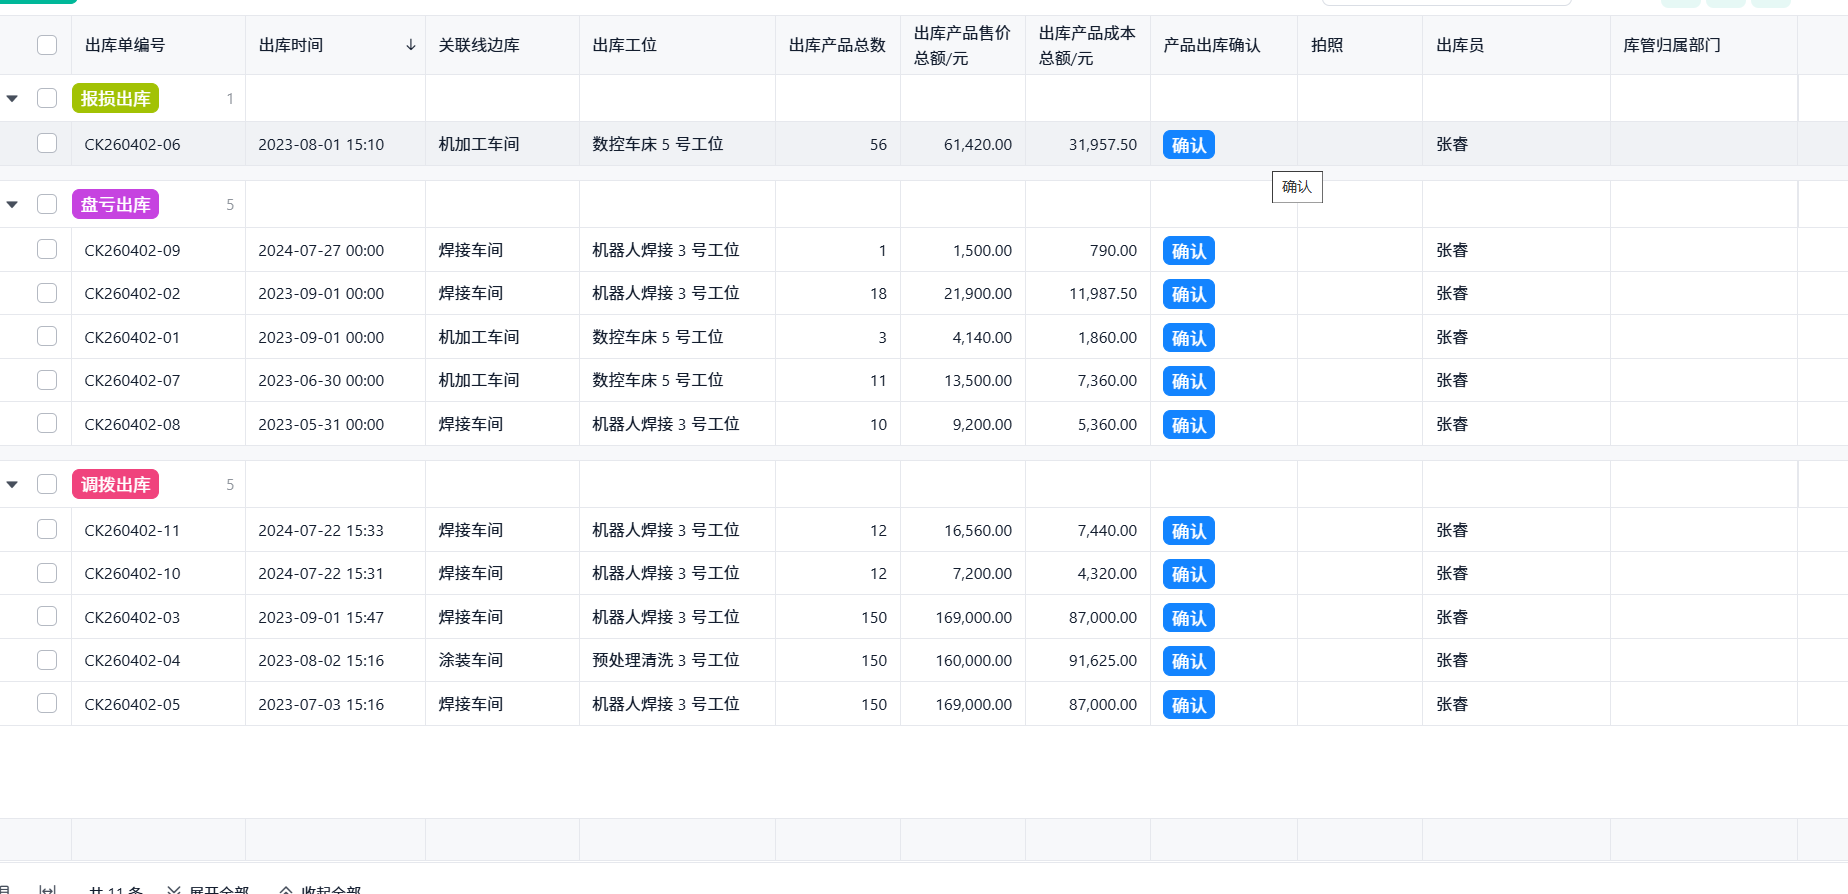Image resolution: width=1848 pixels, height=894 pixels.
Task: Confirm outbound for order CK260402-01
Action: [x=1188, y=338]
